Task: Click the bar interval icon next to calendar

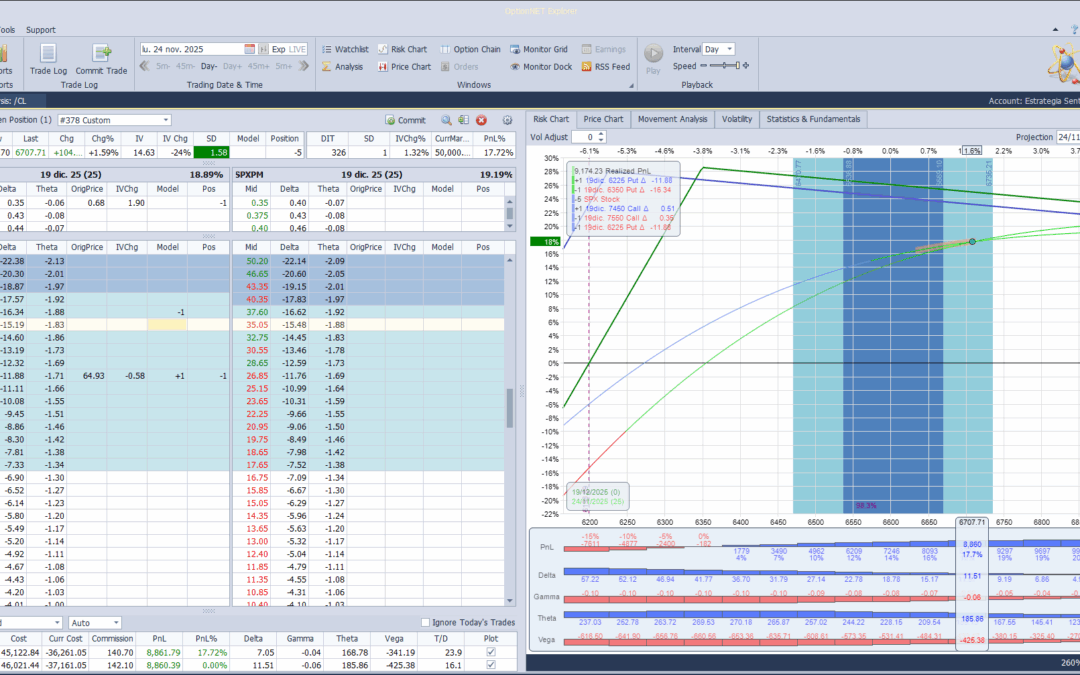Action: click(x=263, y=49)
